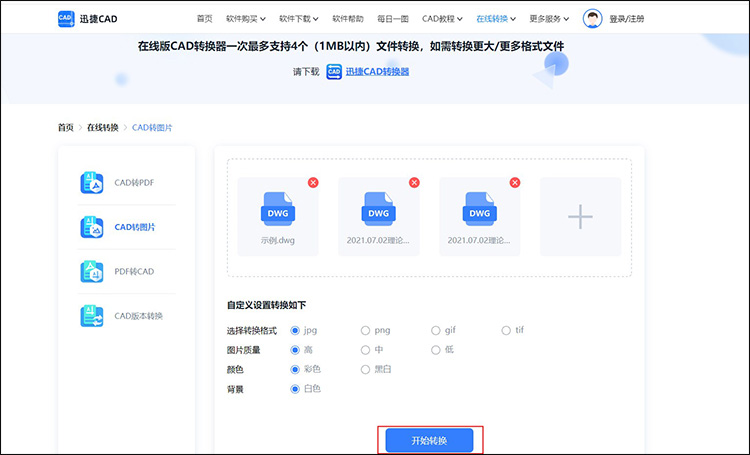Click the CAD转PDF sidebar icon
The image size is (750, 455).
92,183
